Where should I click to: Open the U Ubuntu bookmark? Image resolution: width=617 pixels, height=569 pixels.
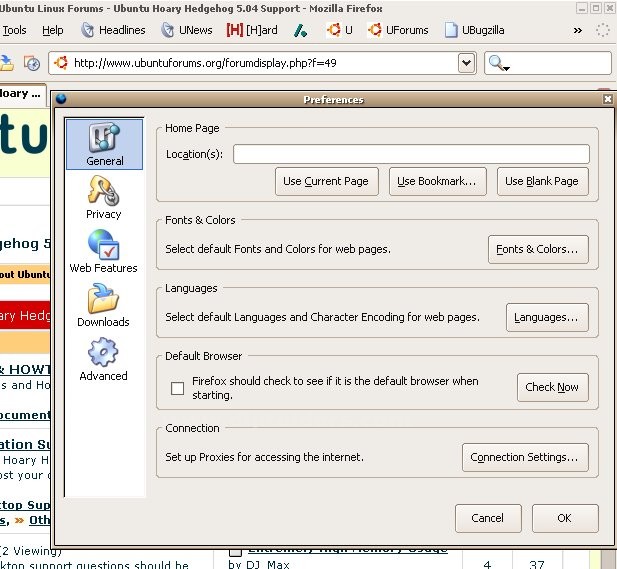pos(339,30)
